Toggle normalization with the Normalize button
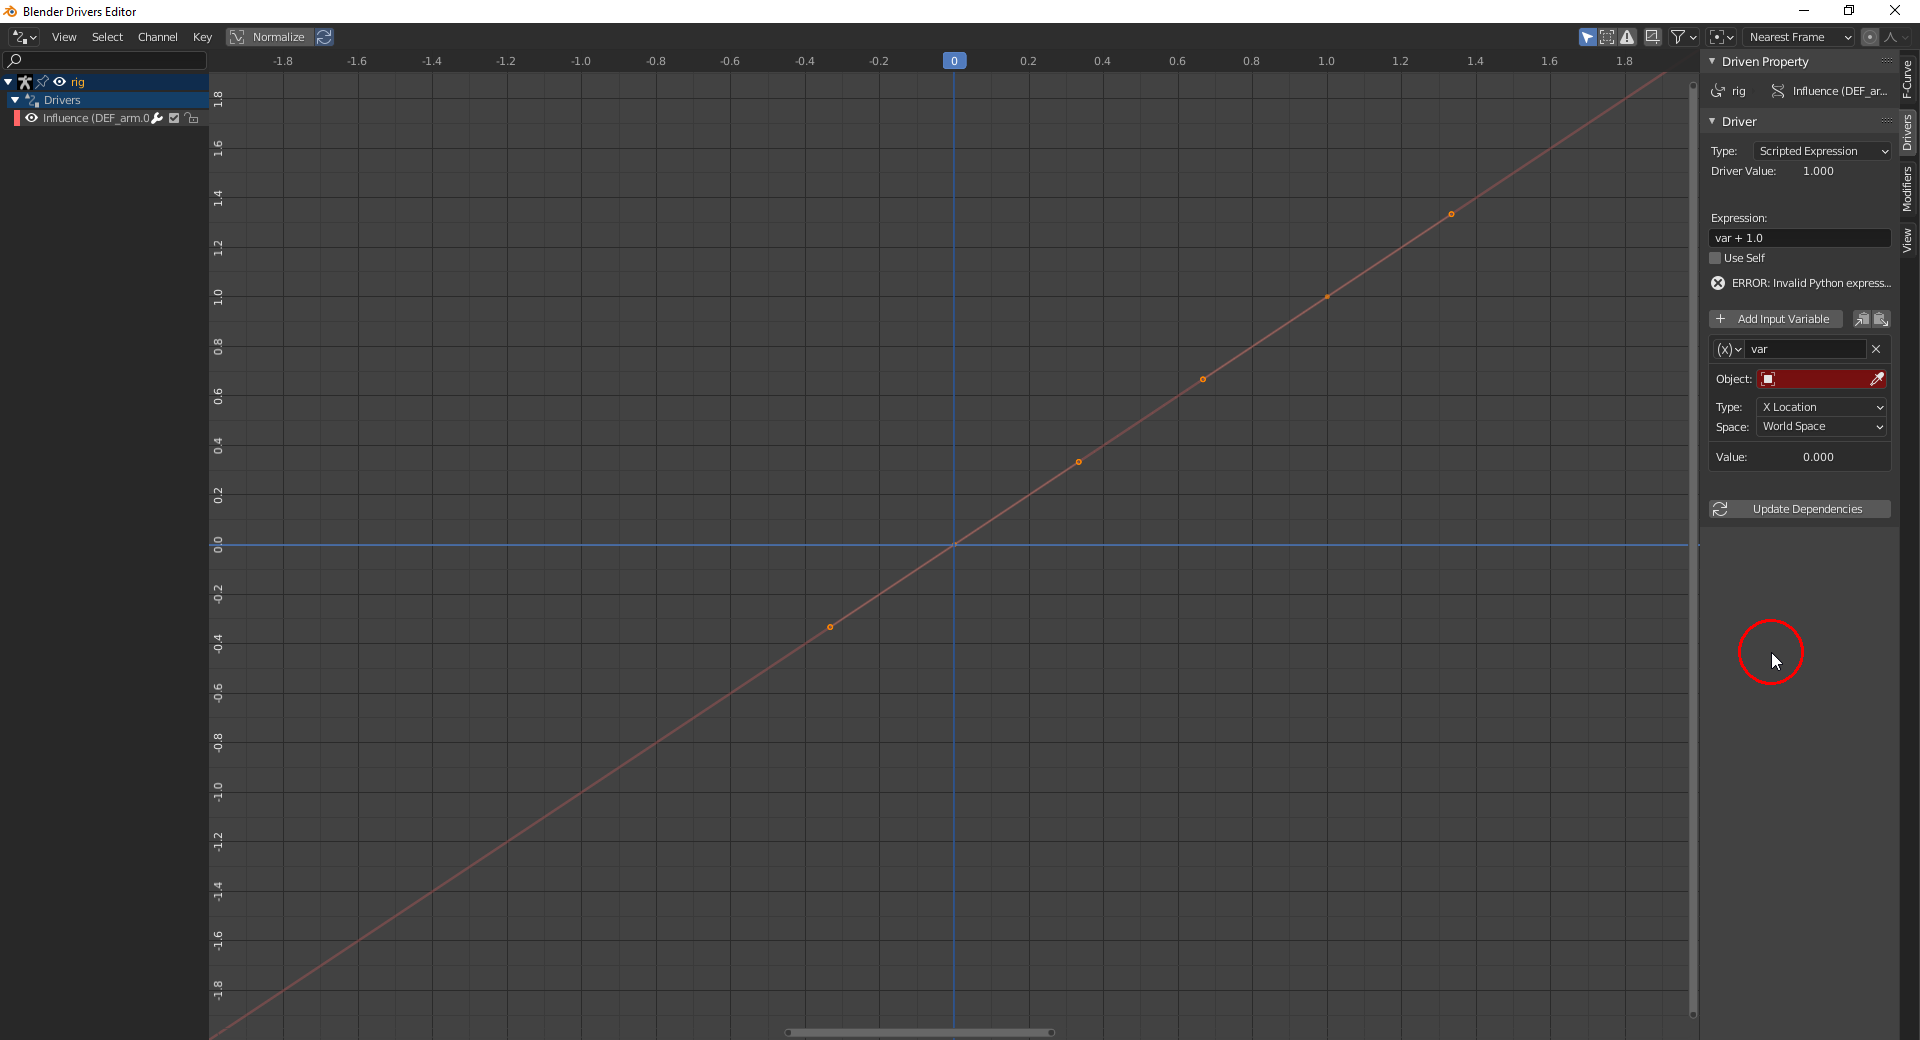 point(270,37)
